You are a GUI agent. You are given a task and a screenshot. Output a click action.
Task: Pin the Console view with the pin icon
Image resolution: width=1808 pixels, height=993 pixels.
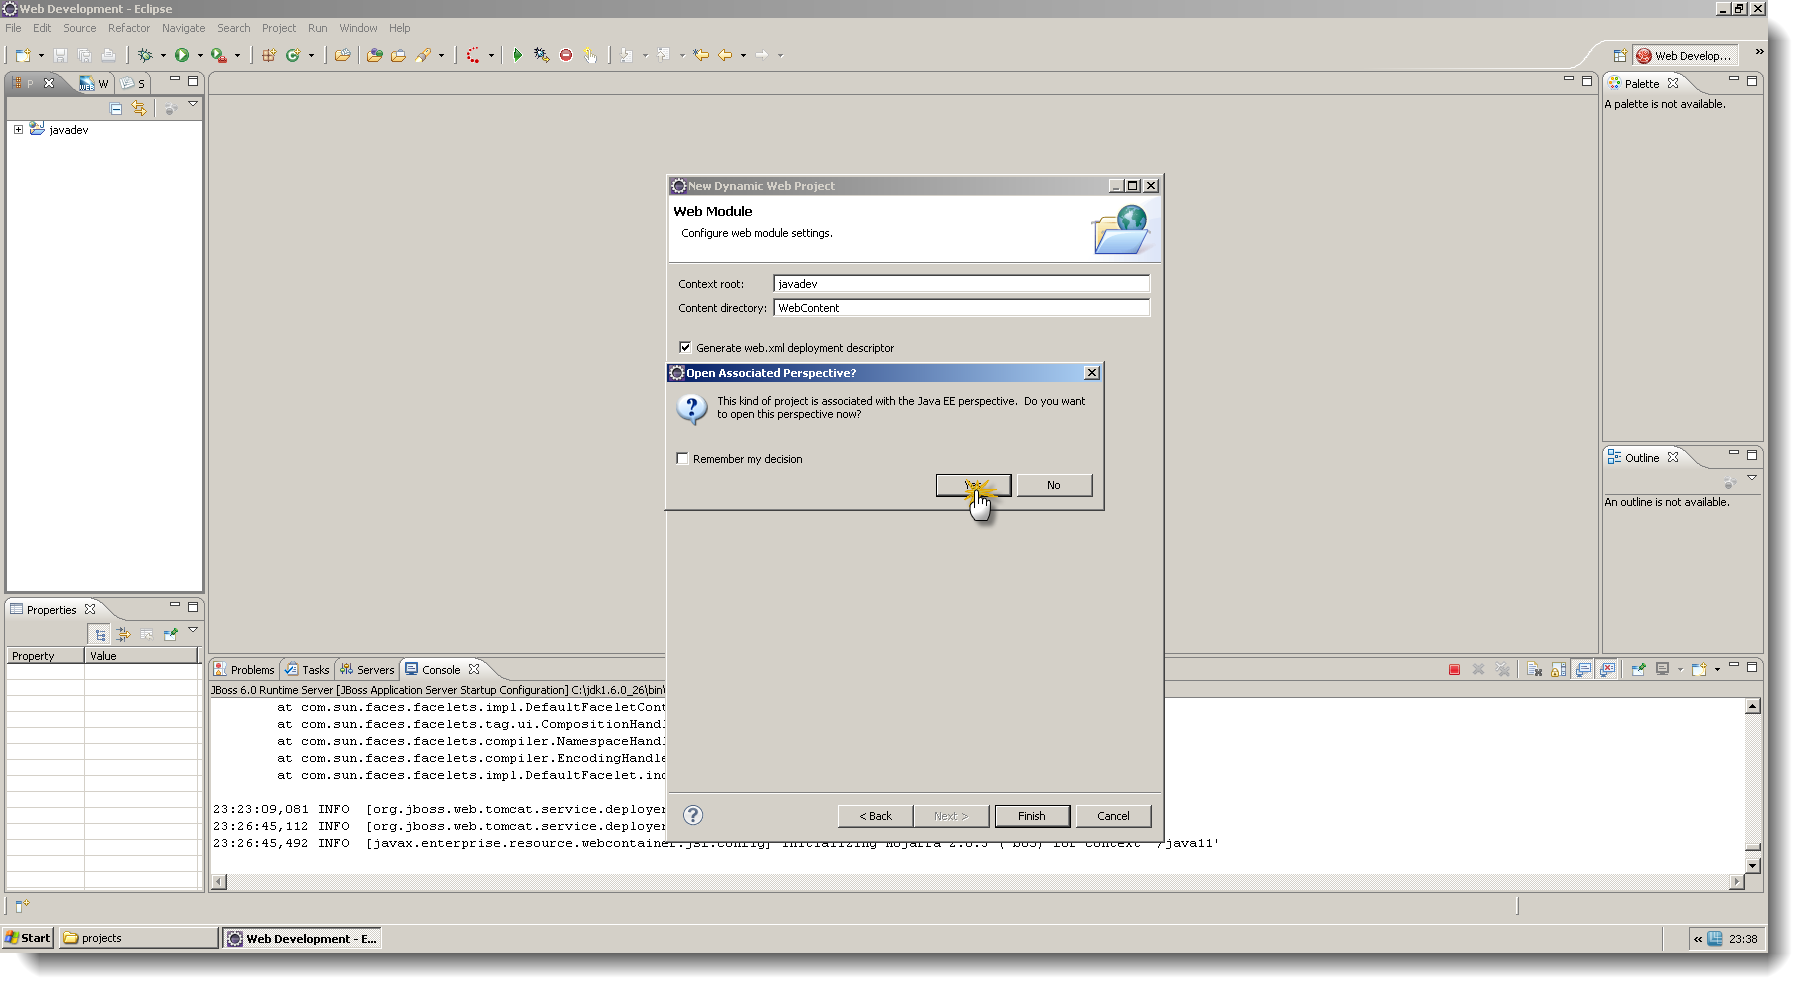tap(1638, 669)
